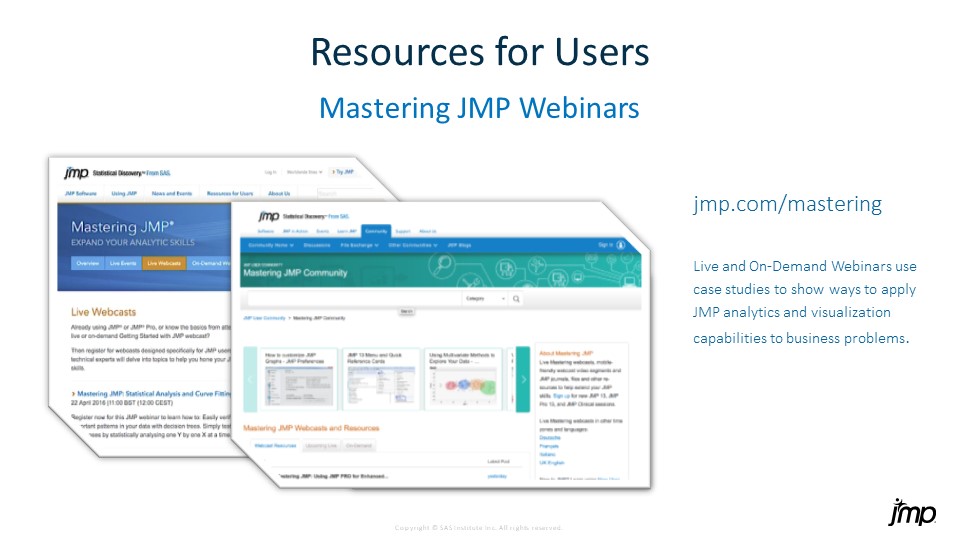Open the Worldwide Sites dropdown on the back page
Image resolution: width=960 pixels, height=540 pixels.
pos(304,172)
